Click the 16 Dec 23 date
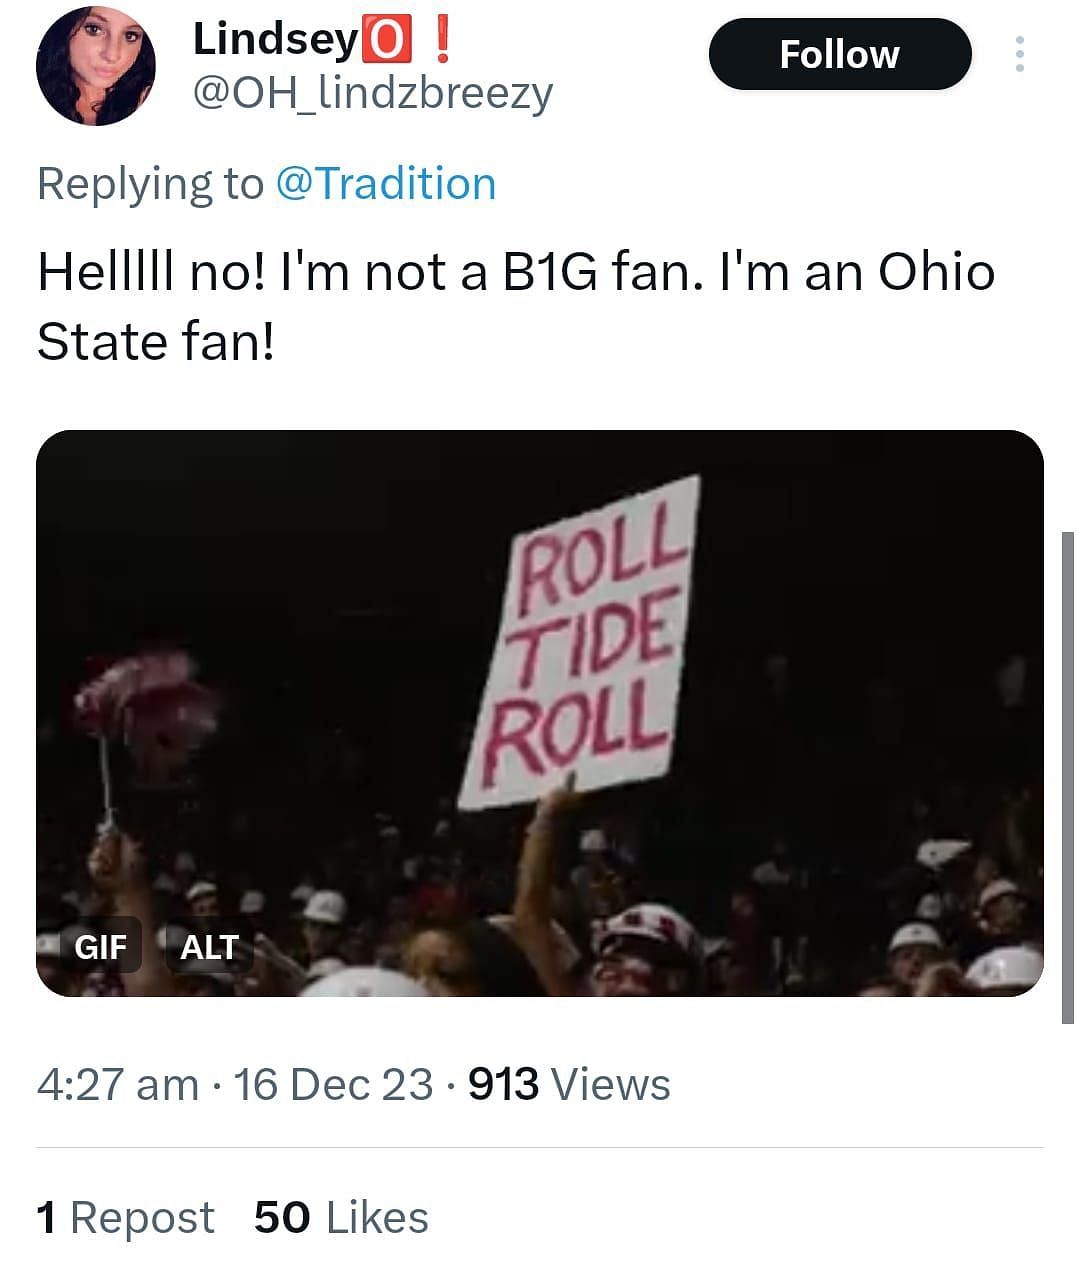Viewport: 1079px width, 1271px height. (333, 1084)
